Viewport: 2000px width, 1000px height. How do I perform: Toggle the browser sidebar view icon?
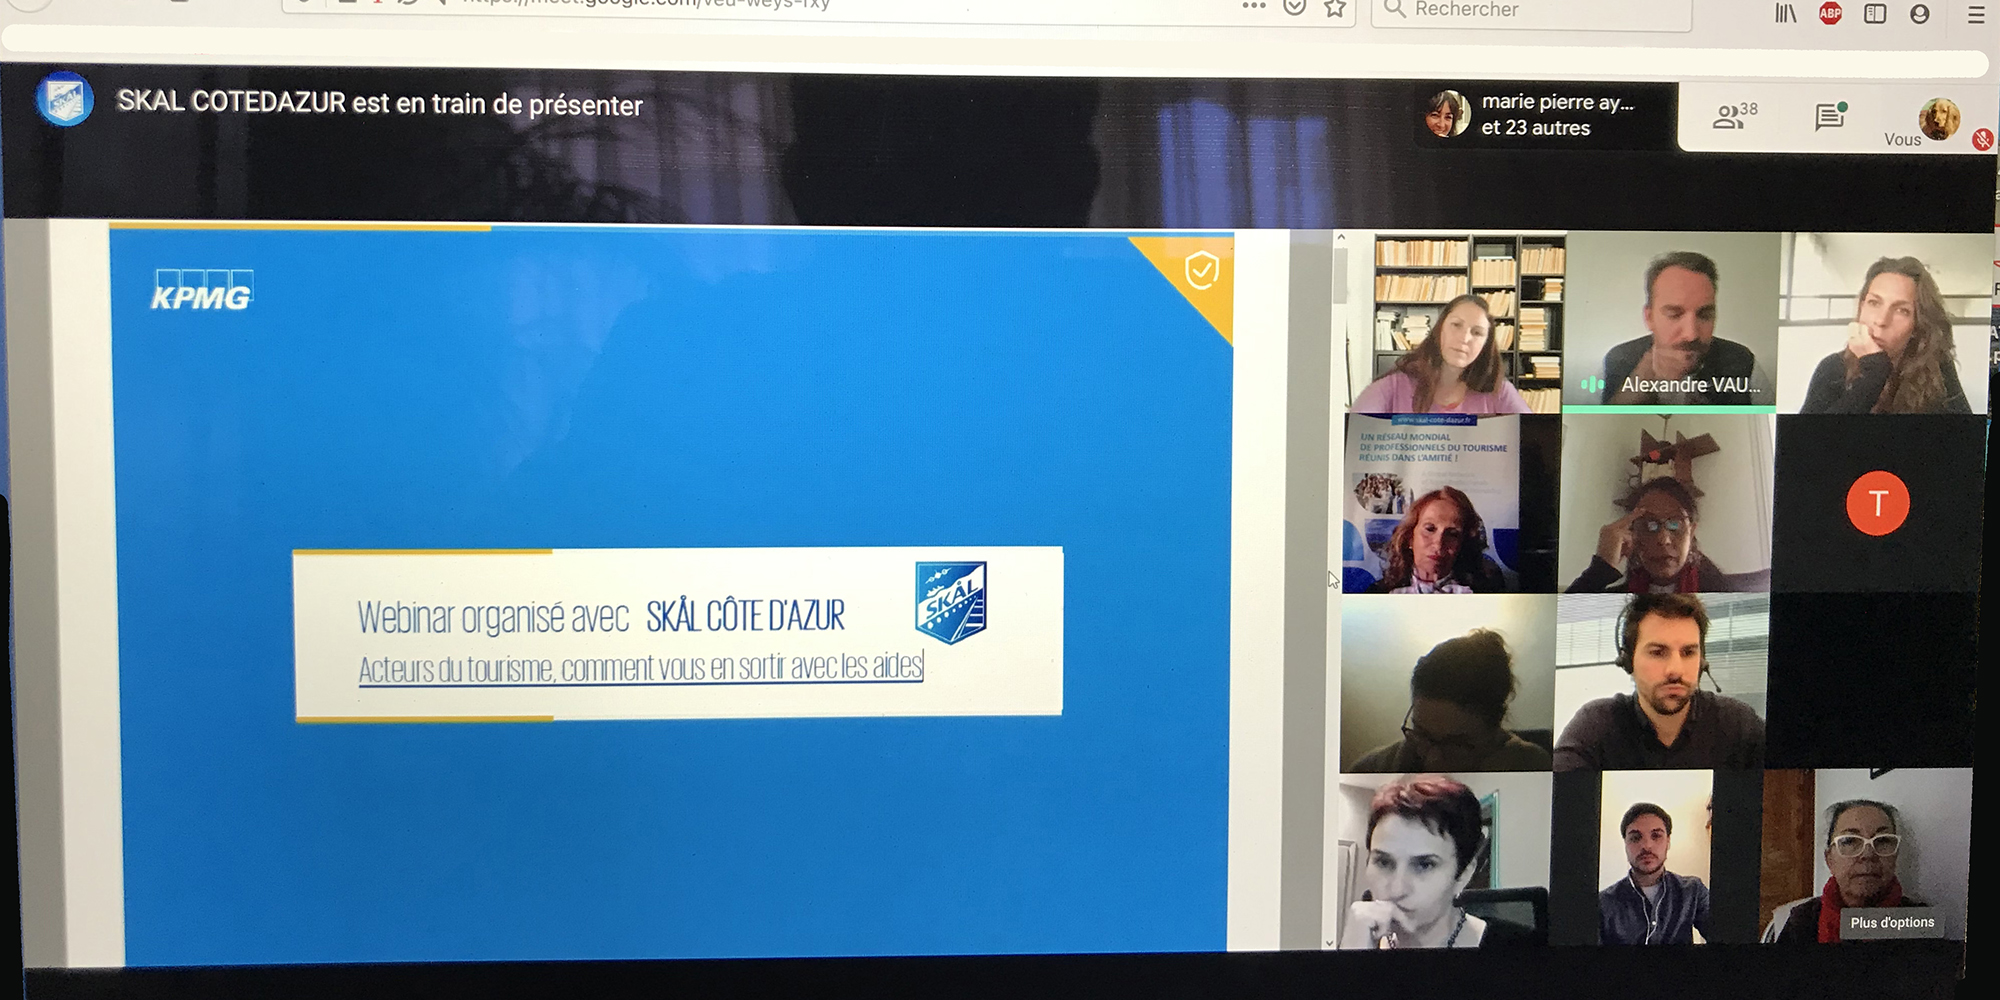tap(1875, 13)
